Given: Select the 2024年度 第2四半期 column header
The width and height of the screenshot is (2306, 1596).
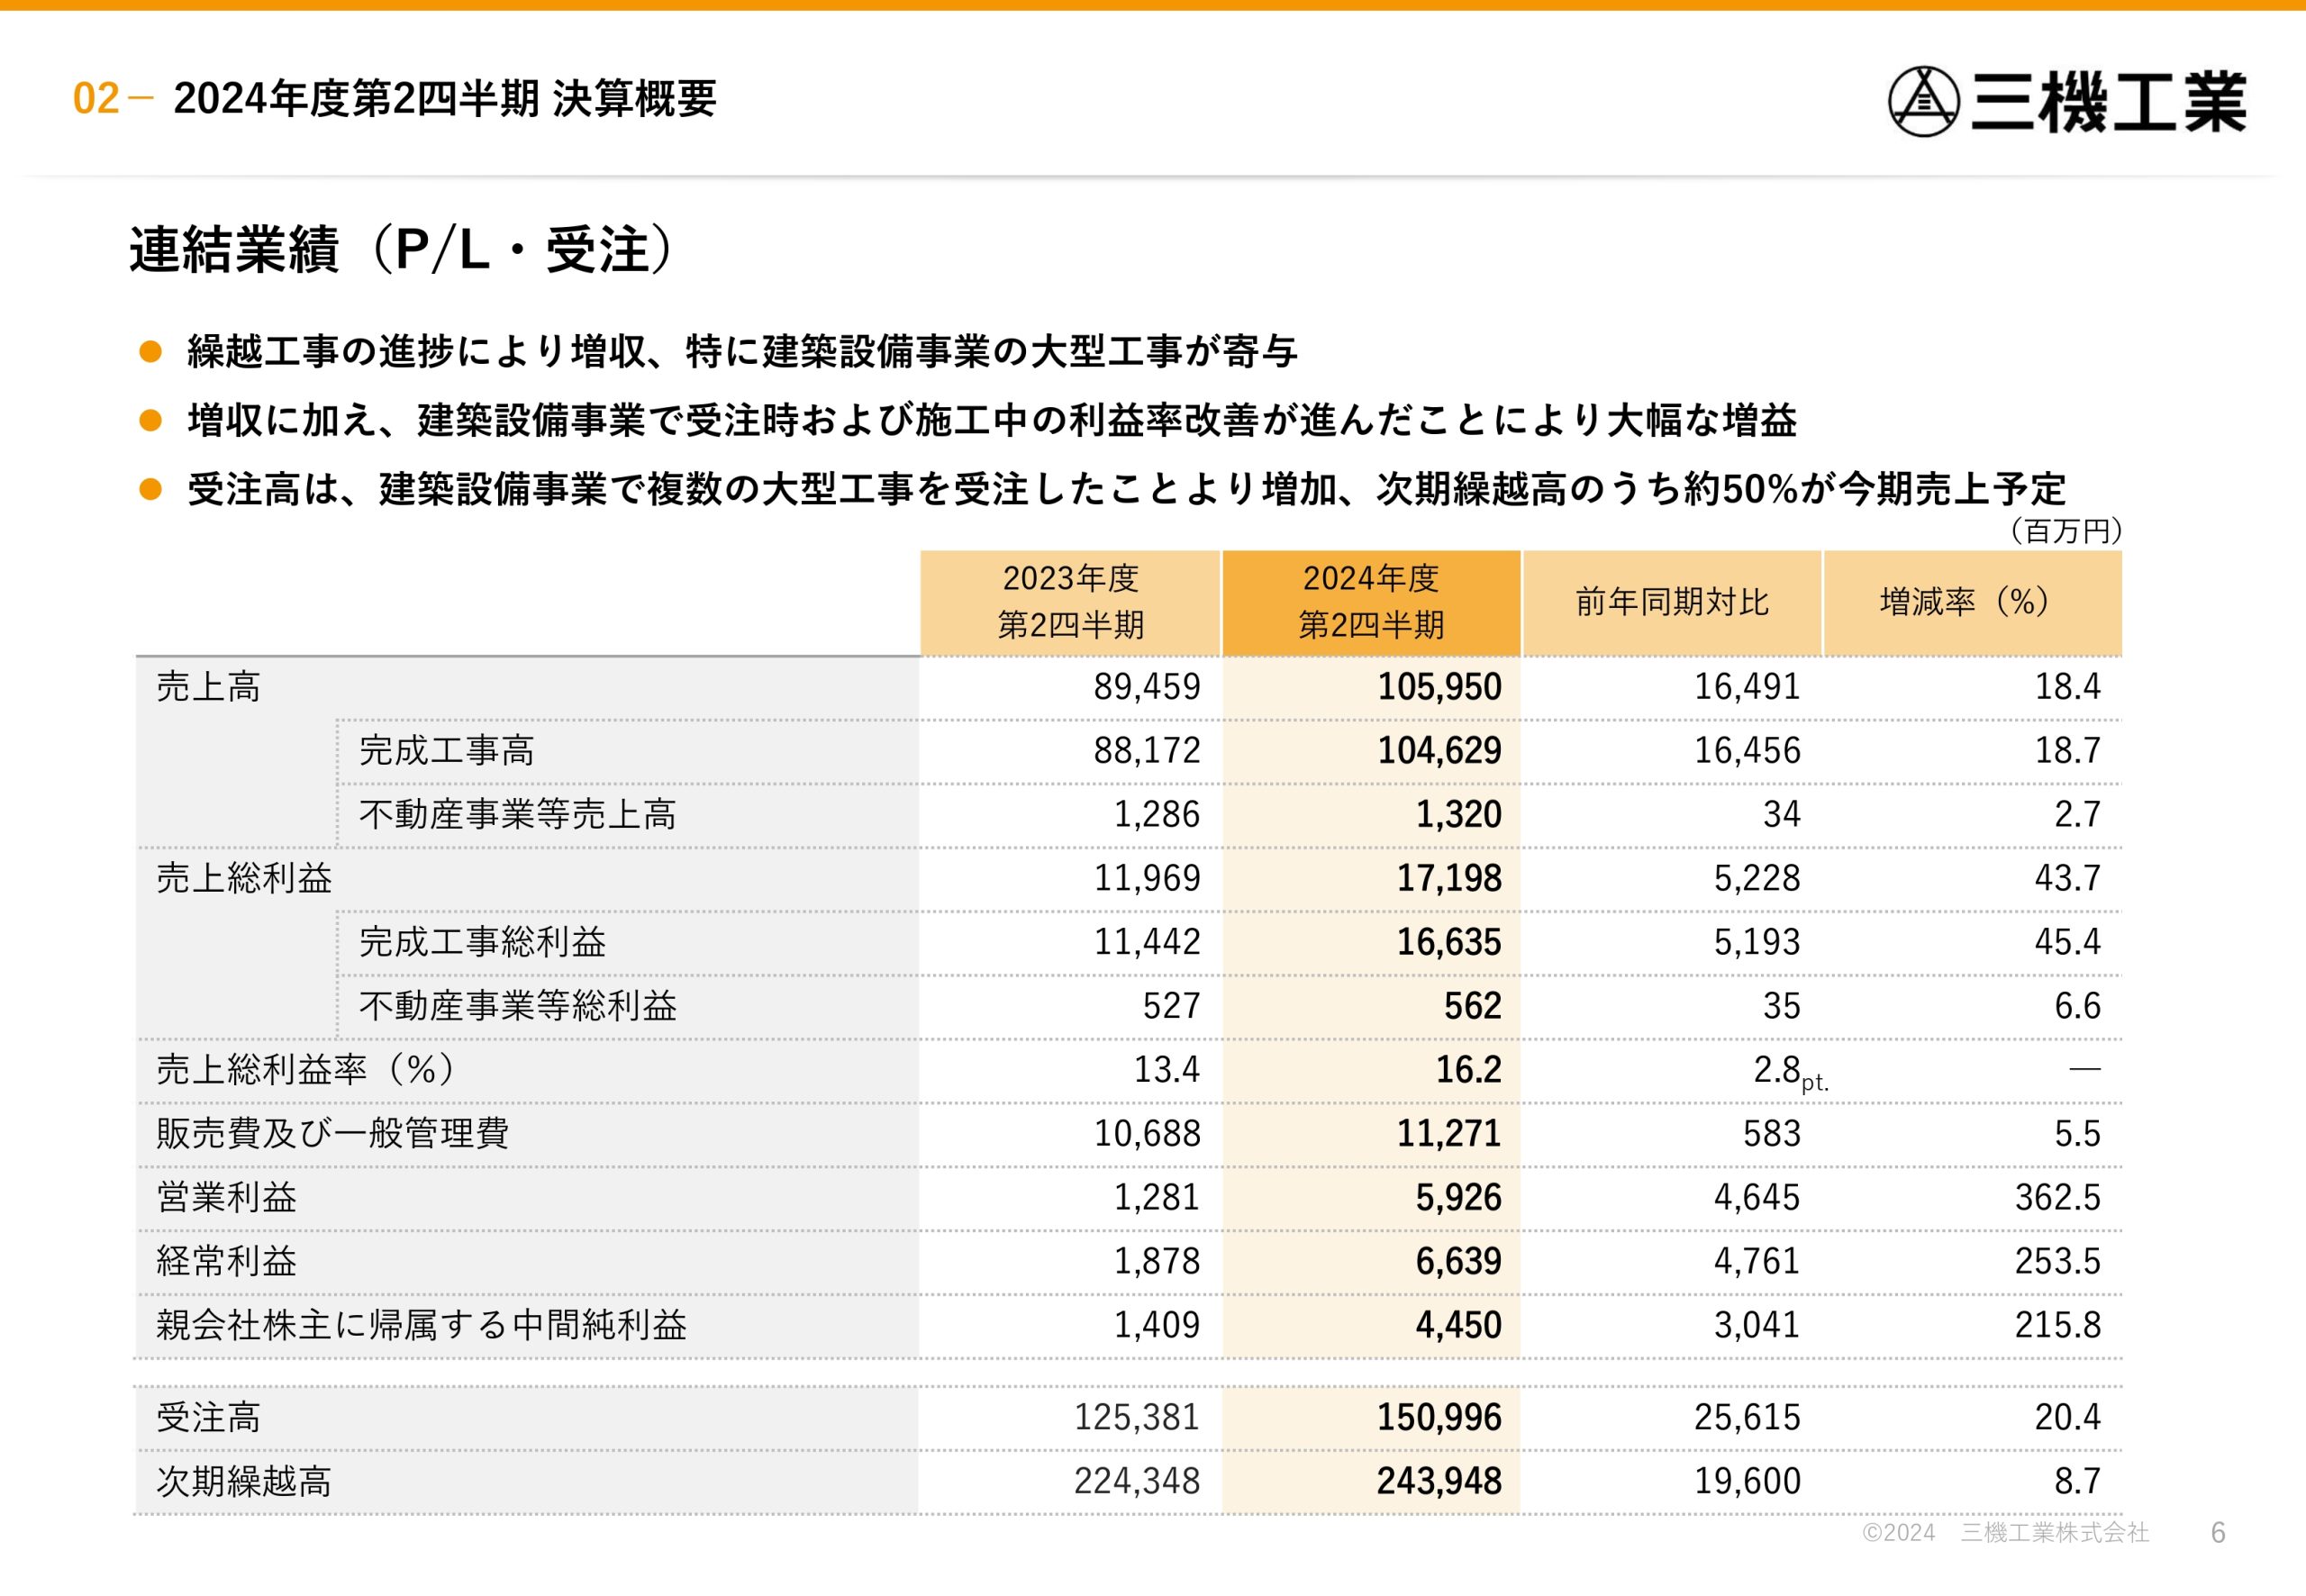Looking at the screenshot, I should 1371,602.
